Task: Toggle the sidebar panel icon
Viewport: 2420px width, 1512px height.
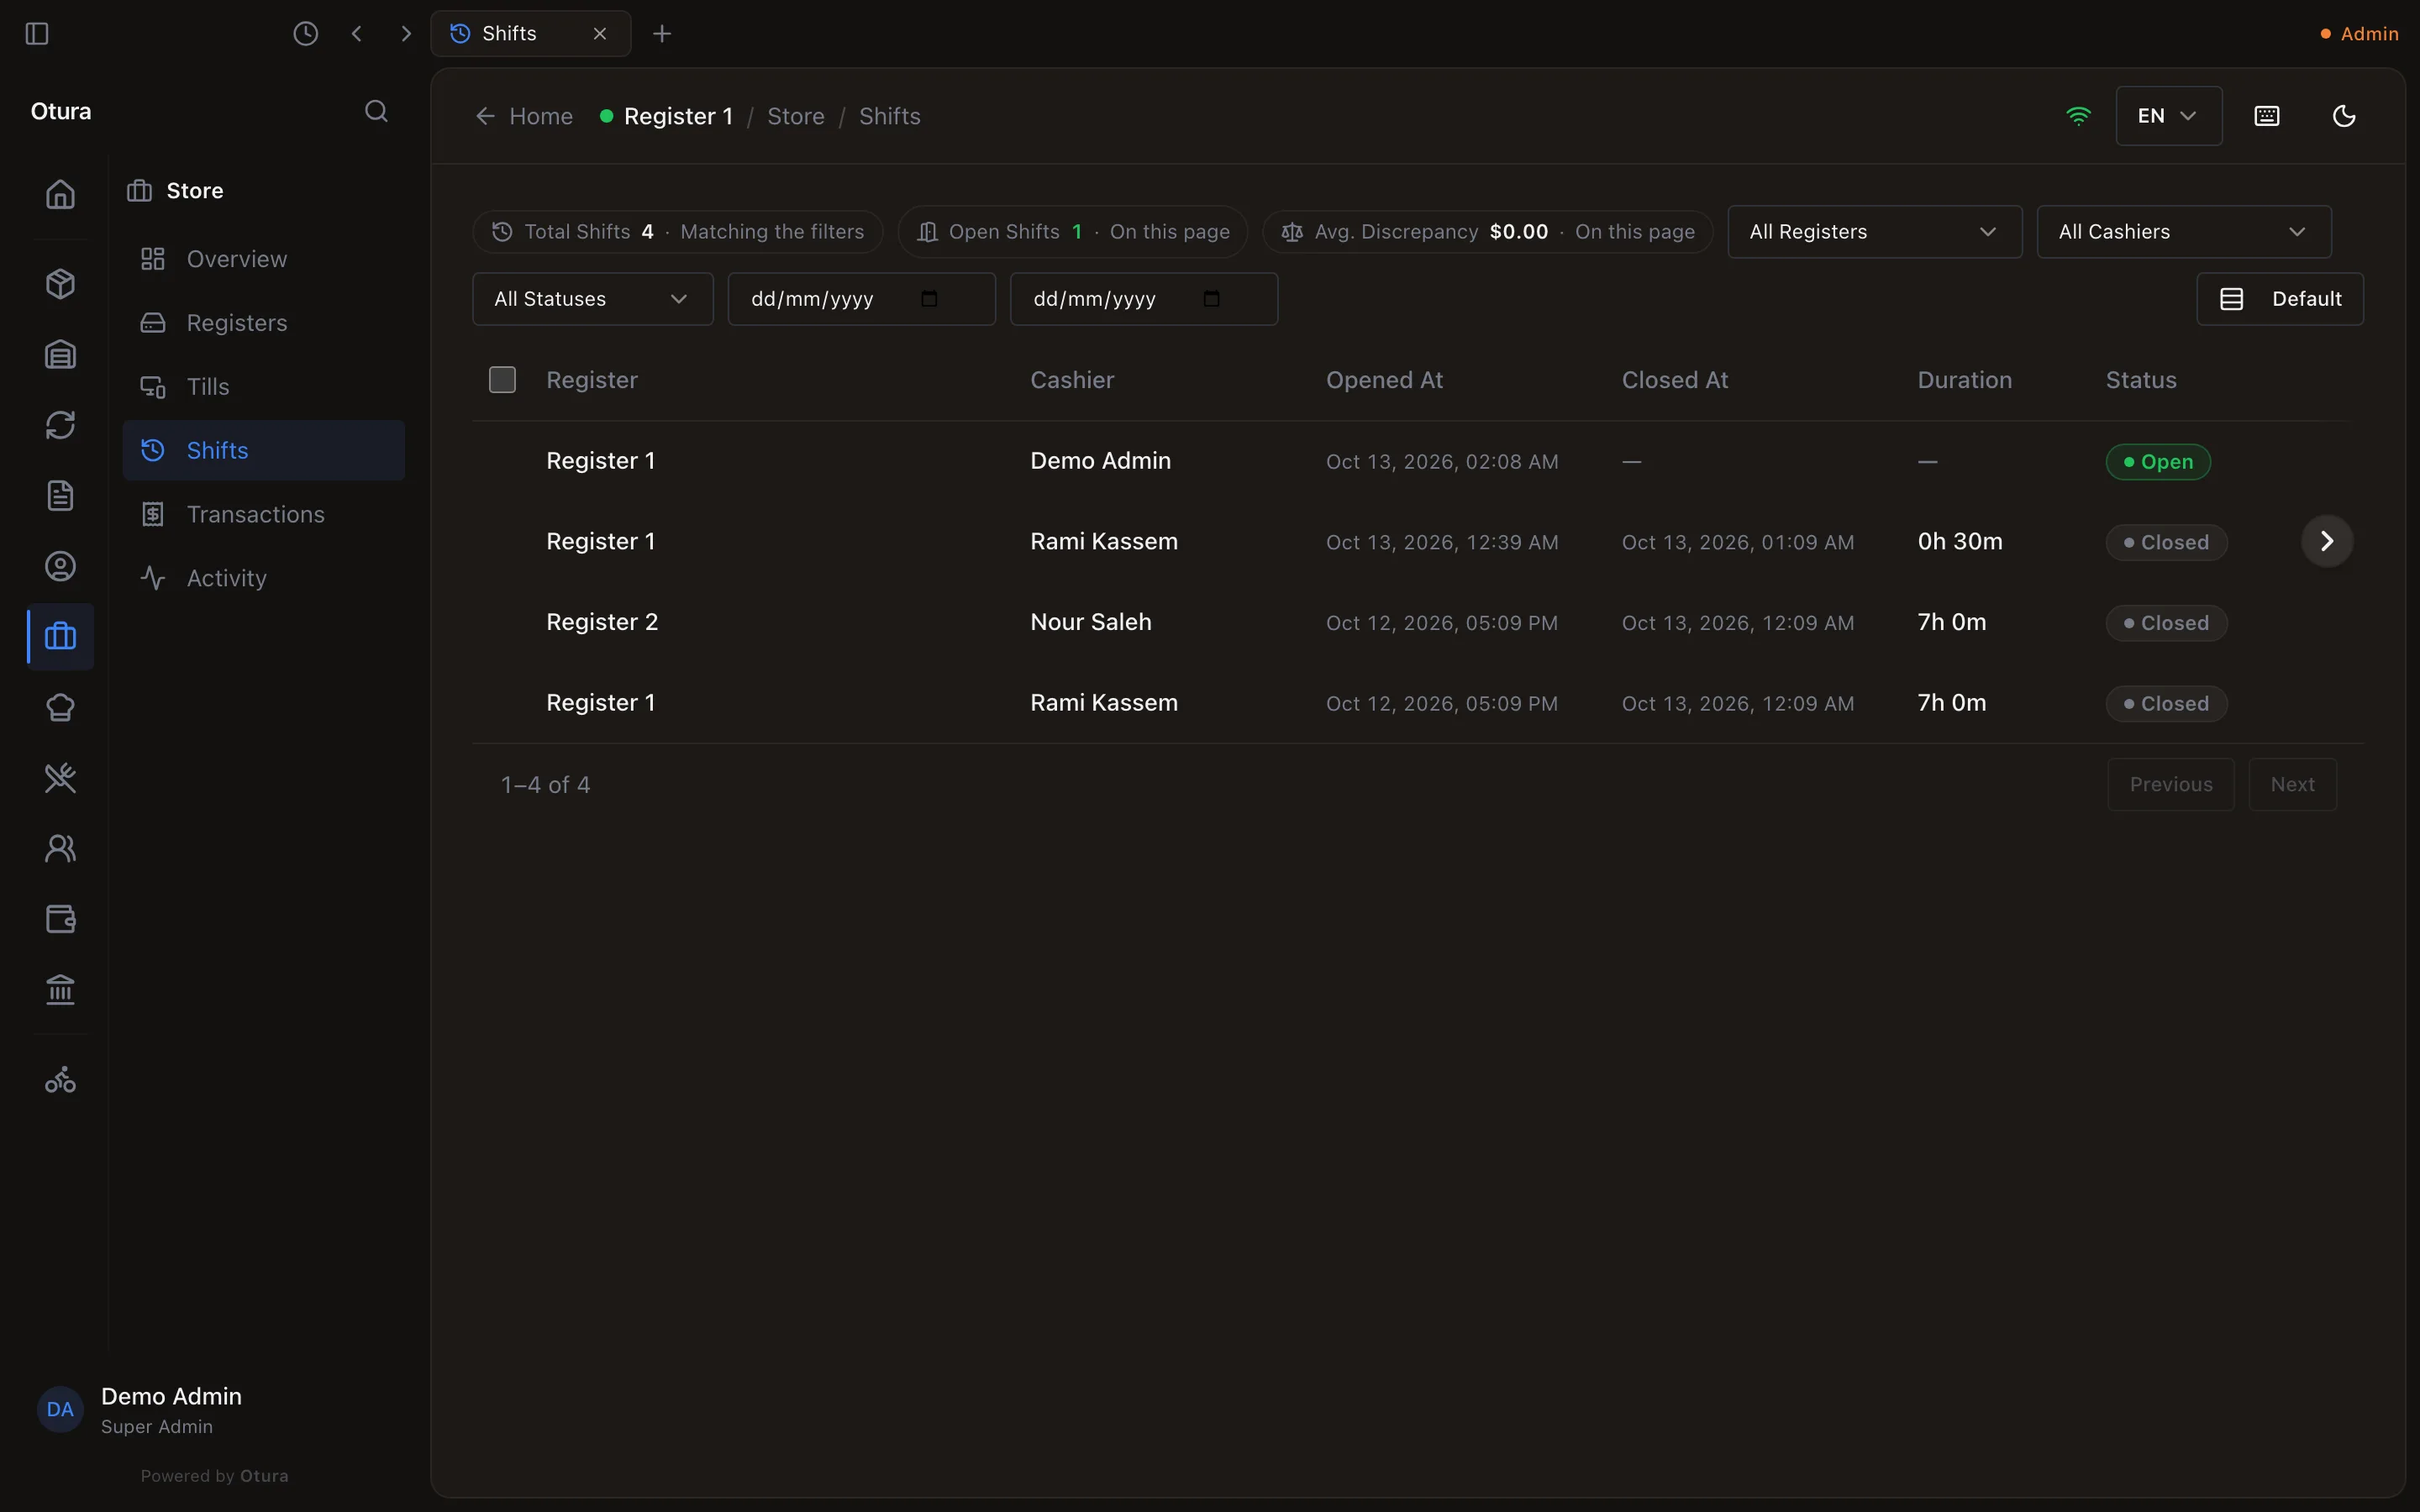Action: pyautogui.click(x=37, y=34)
